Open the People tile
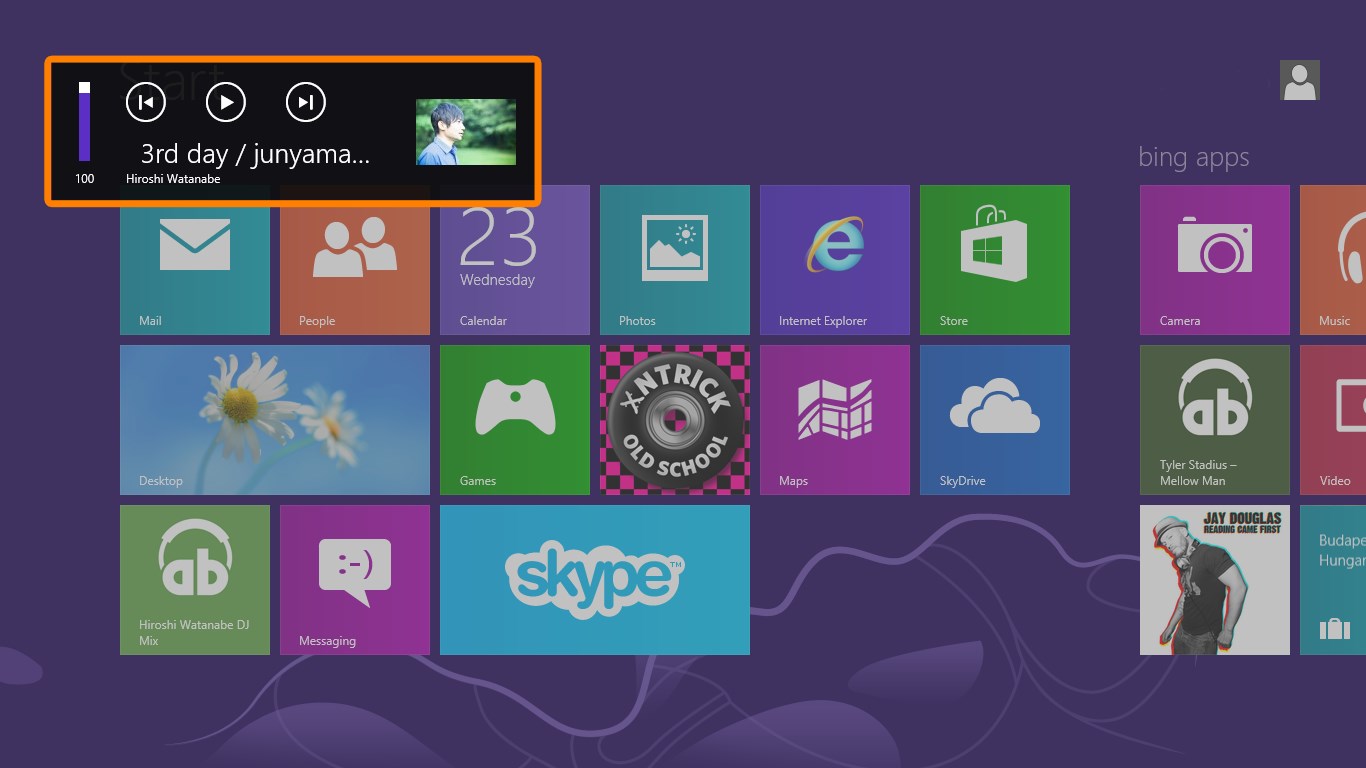1366x768 pixels. tap(355, 260)
